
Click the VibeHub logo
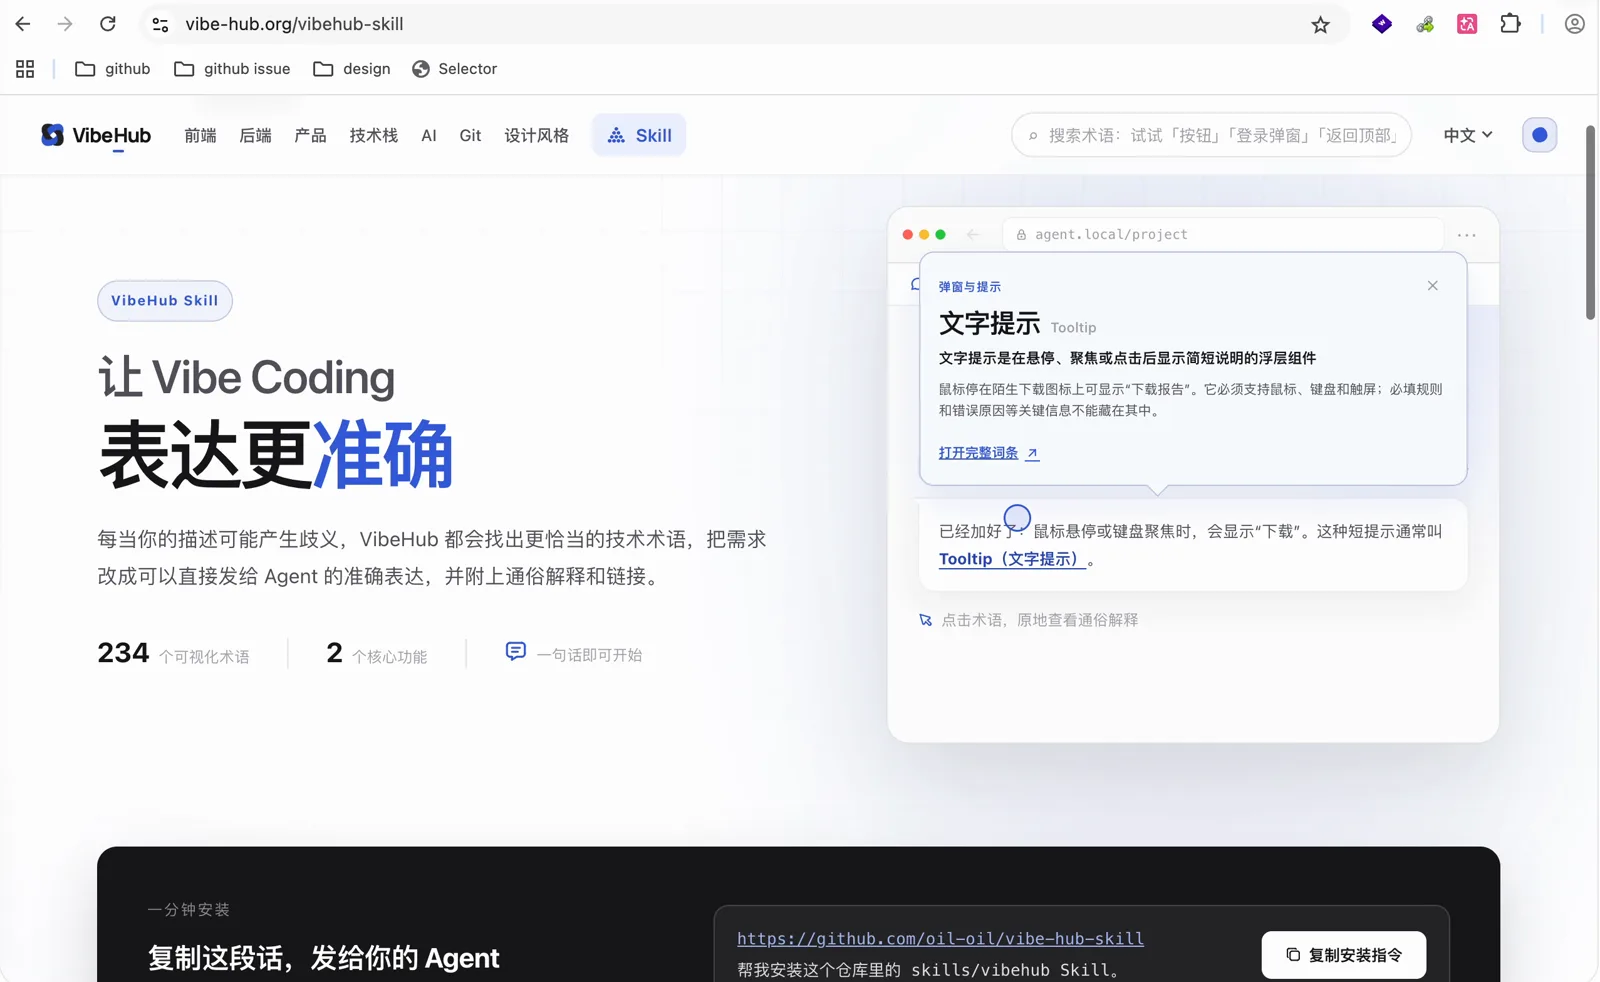click(x=96, y=135)
